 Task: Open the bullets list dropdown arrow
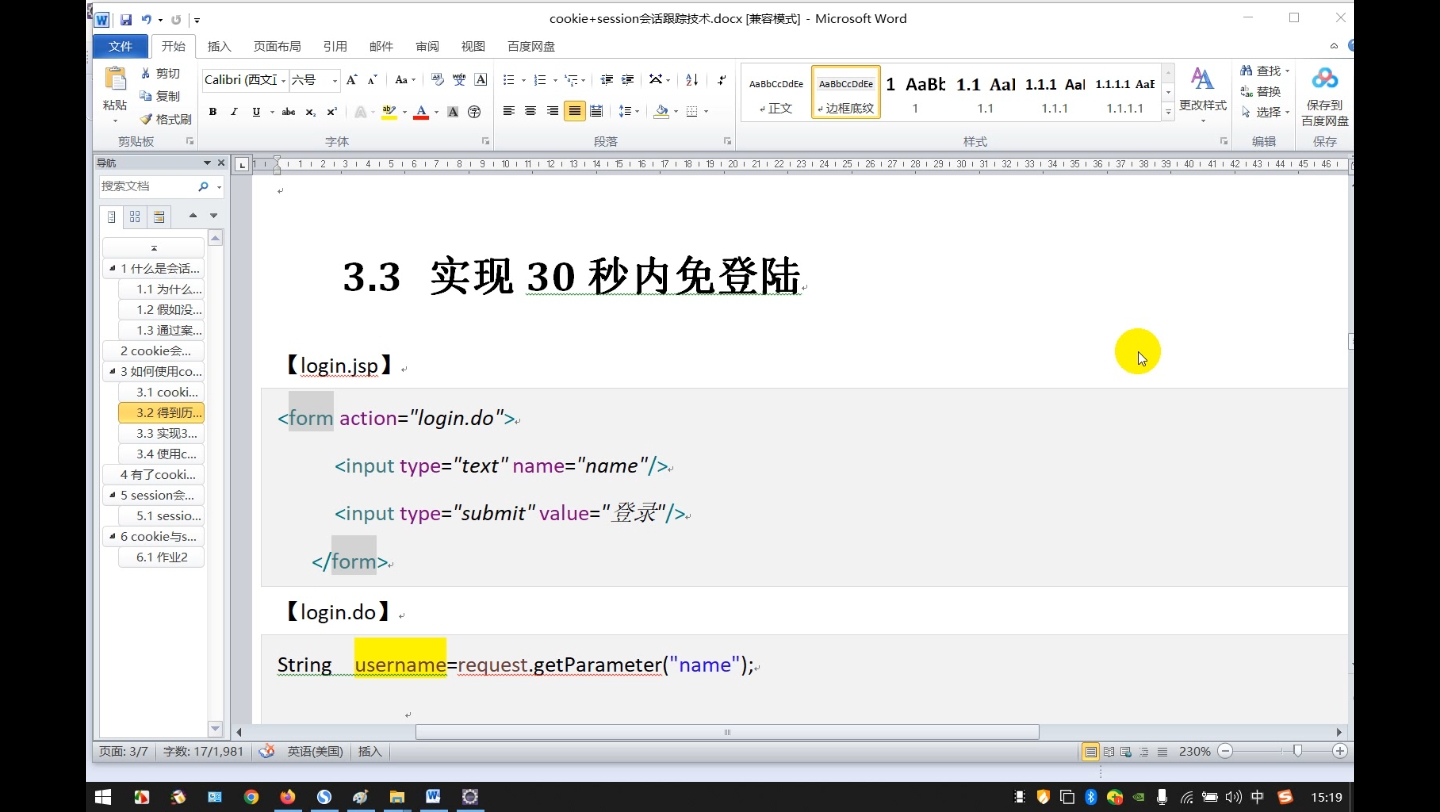coord(522,80)
